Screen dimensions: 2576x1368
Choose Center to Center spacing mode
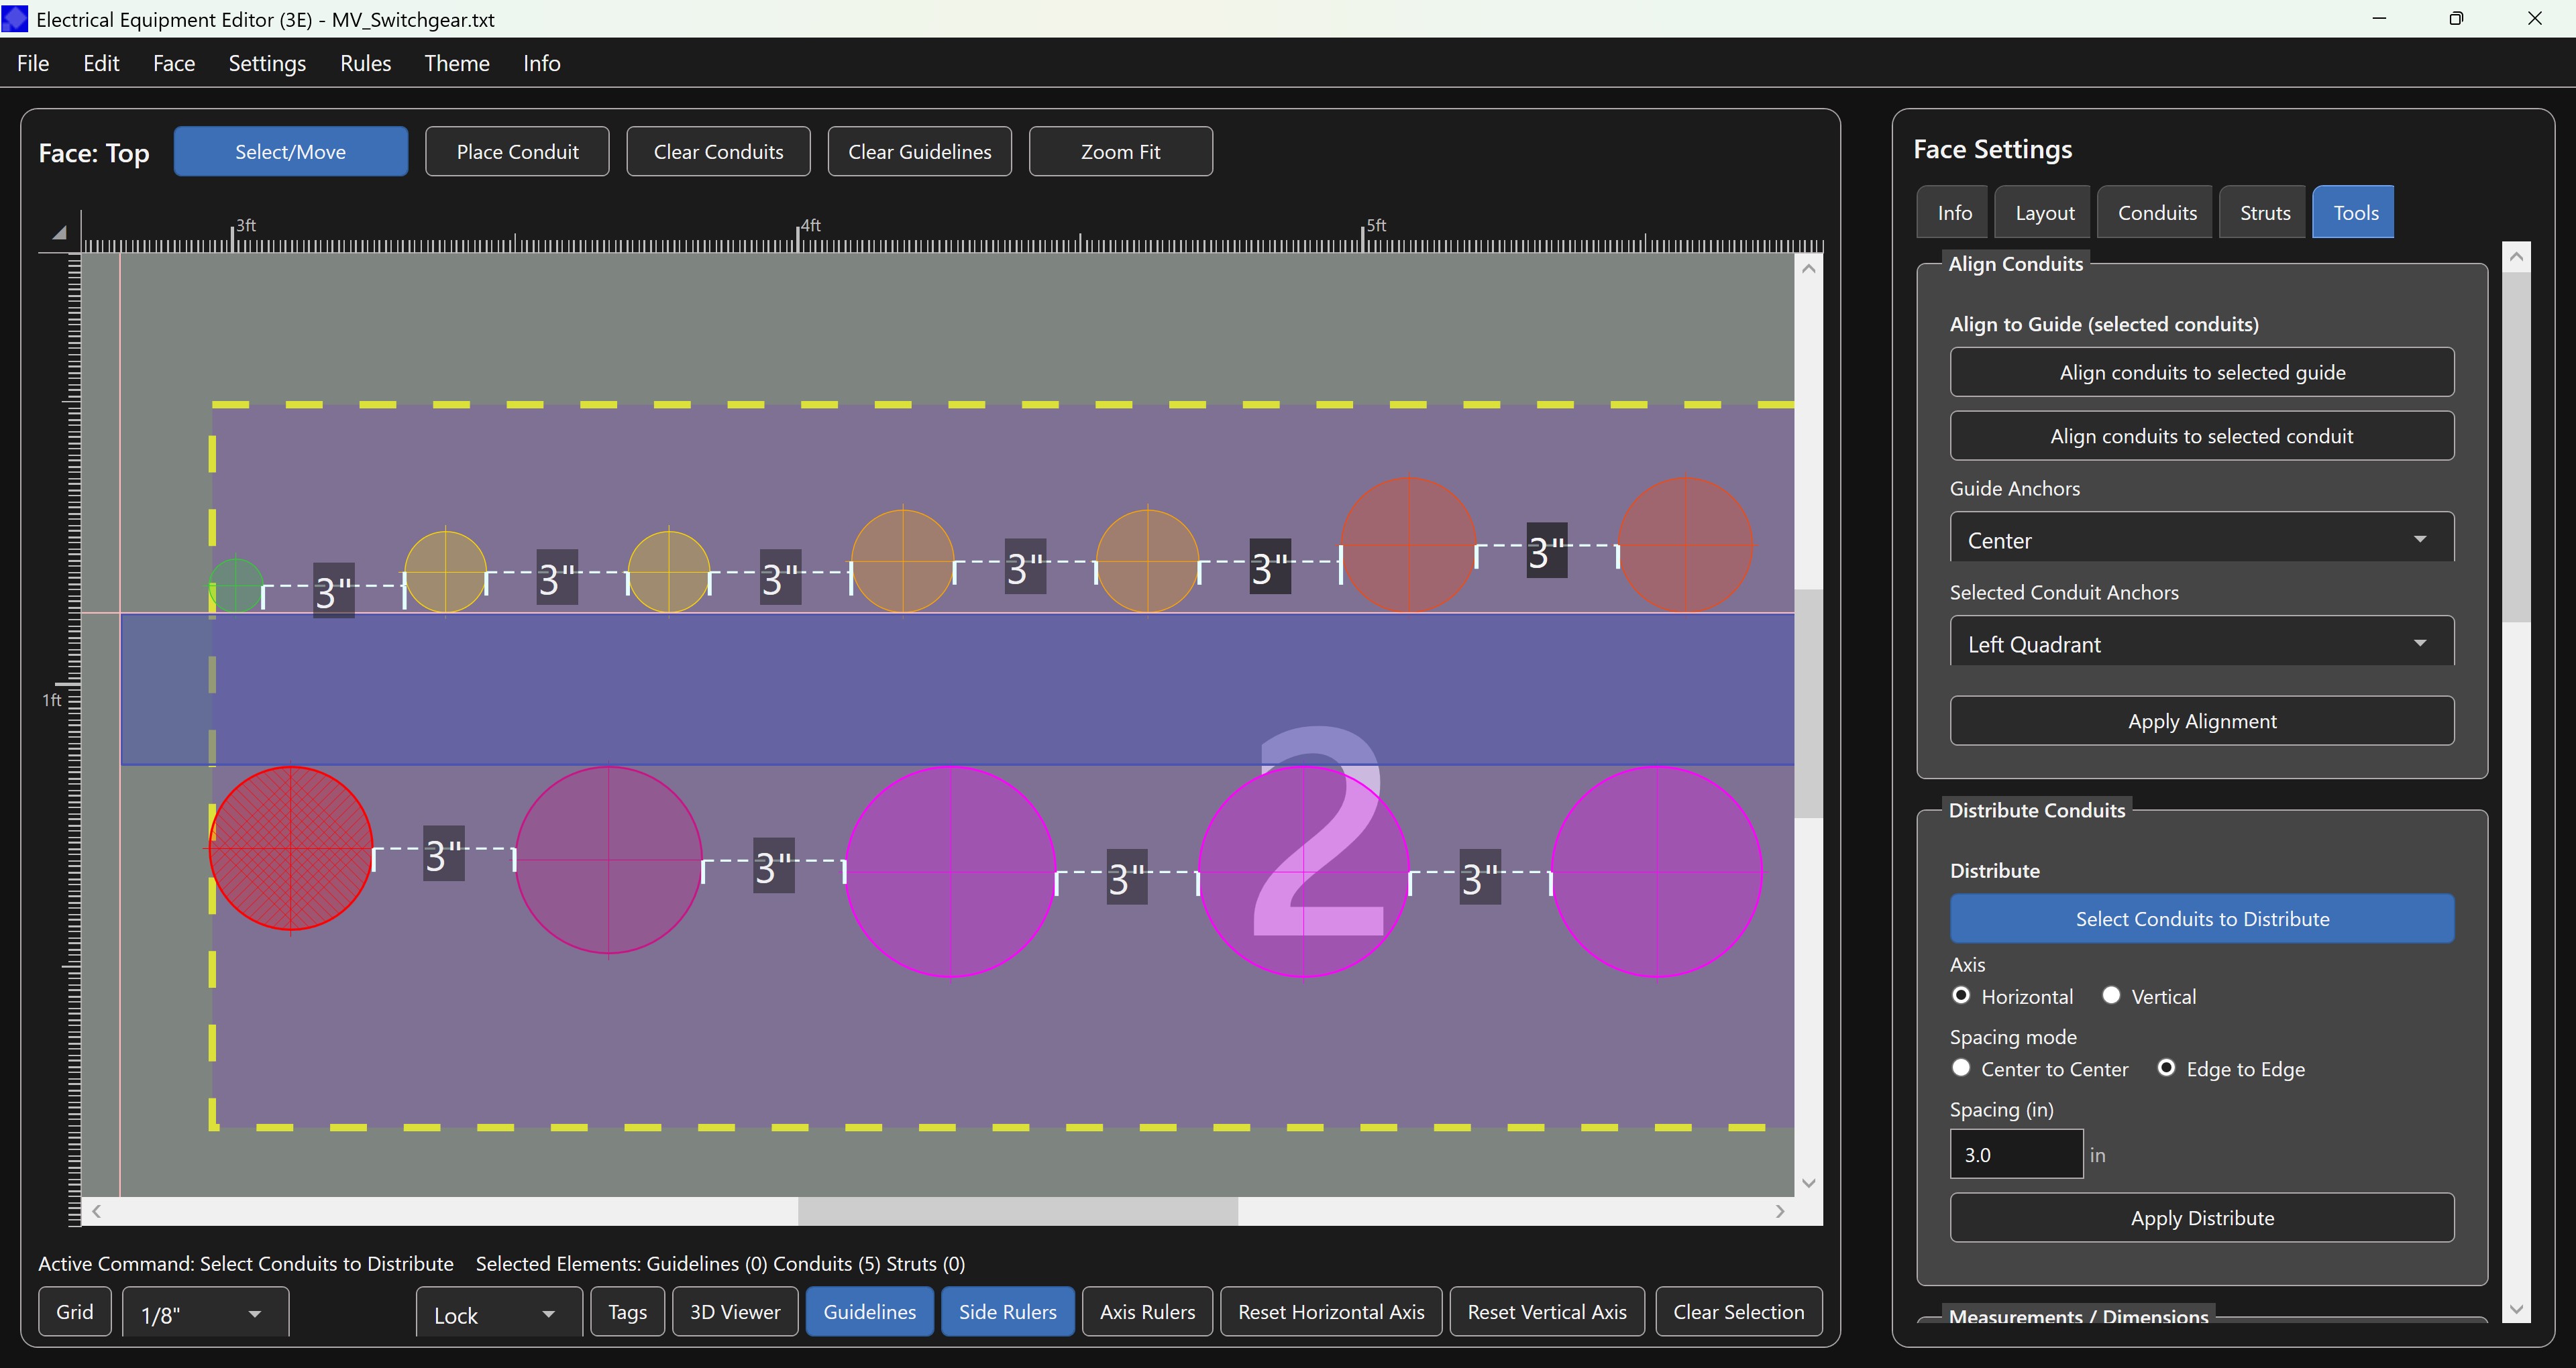1961,1068
